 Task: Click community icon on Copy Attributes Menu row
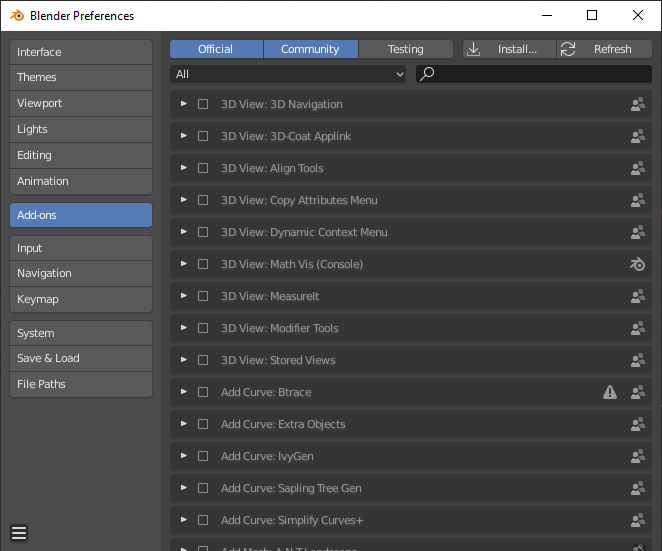point(638,200)
